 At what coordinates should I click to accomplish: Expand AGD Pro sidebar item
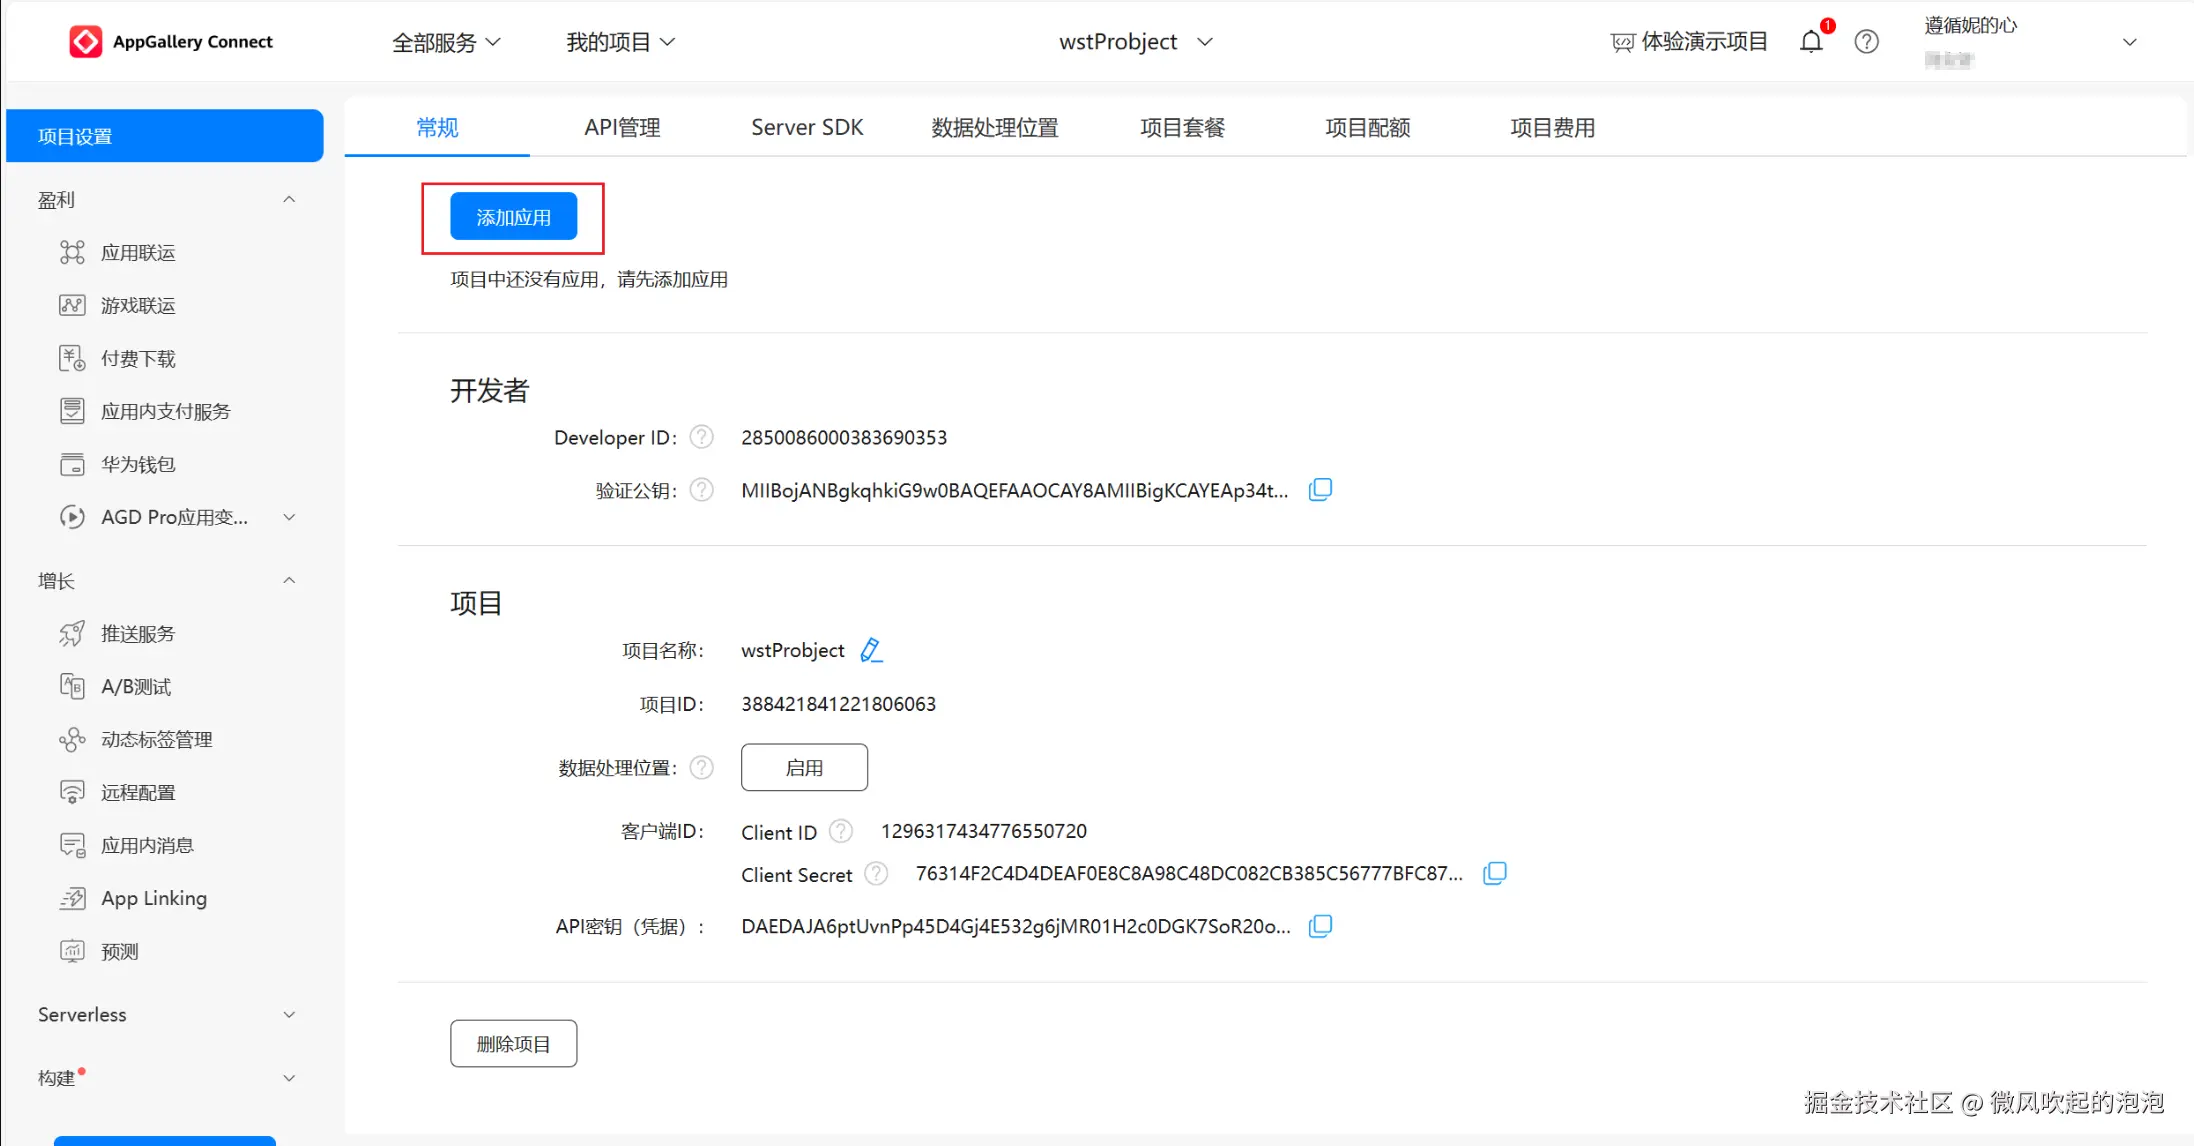[289, 517]
